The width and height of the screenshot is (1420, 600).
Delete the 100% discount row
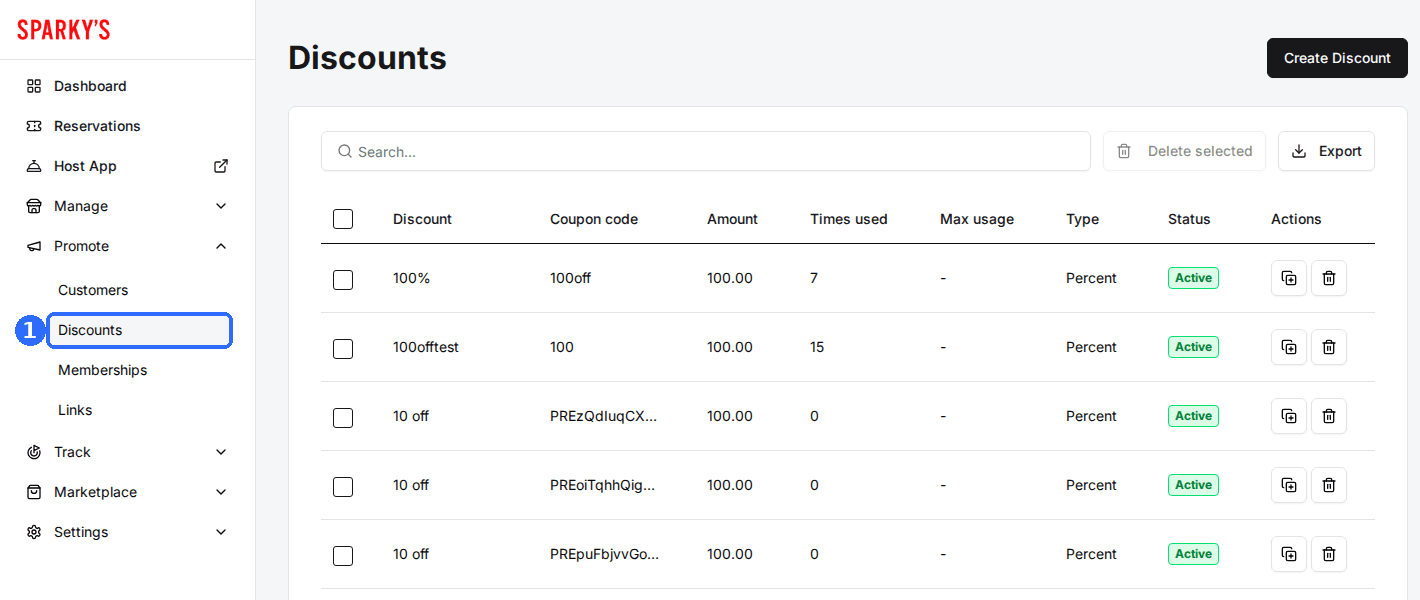[1329, 278]
